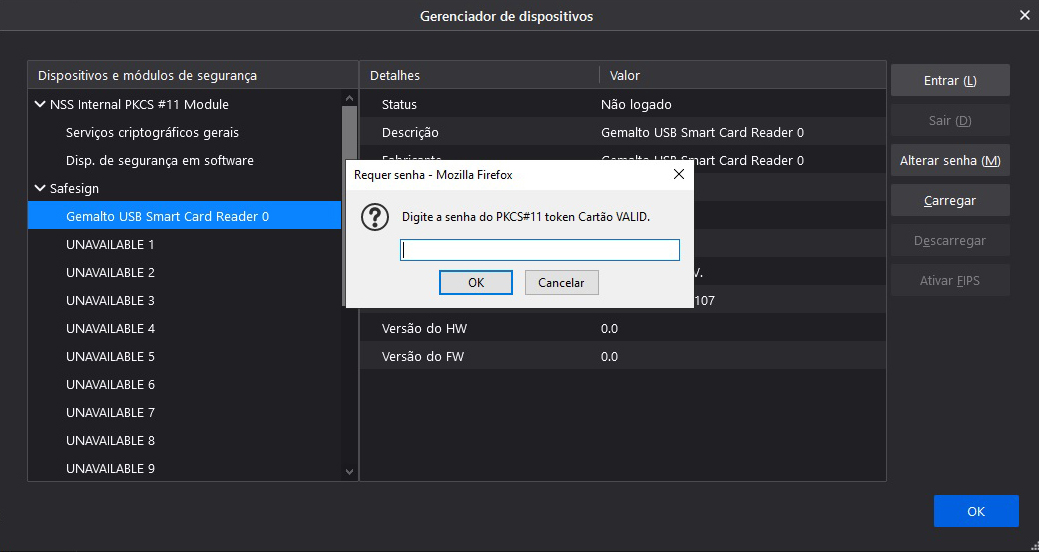
Task: Click the Detalhes column header
Action: (x=395, y=75)
